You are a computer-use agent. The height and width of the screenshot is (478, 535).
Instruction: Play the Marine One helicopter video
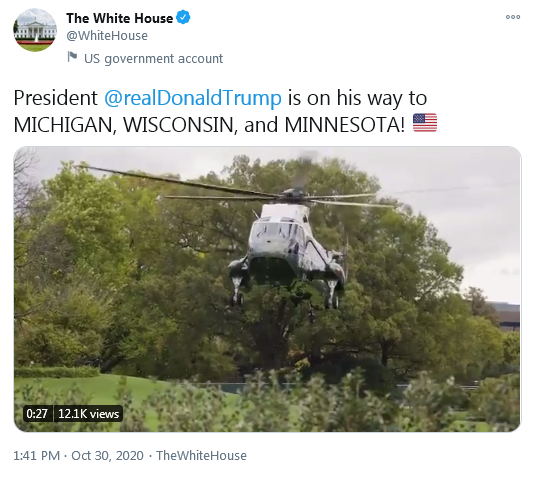(268, 289)
